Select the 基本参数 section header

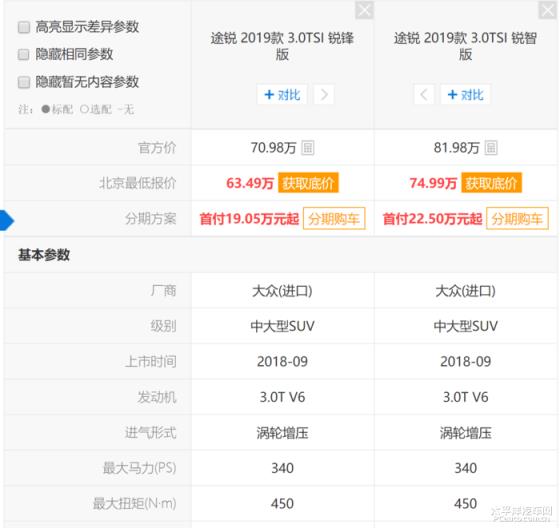[x=44, y=255]
